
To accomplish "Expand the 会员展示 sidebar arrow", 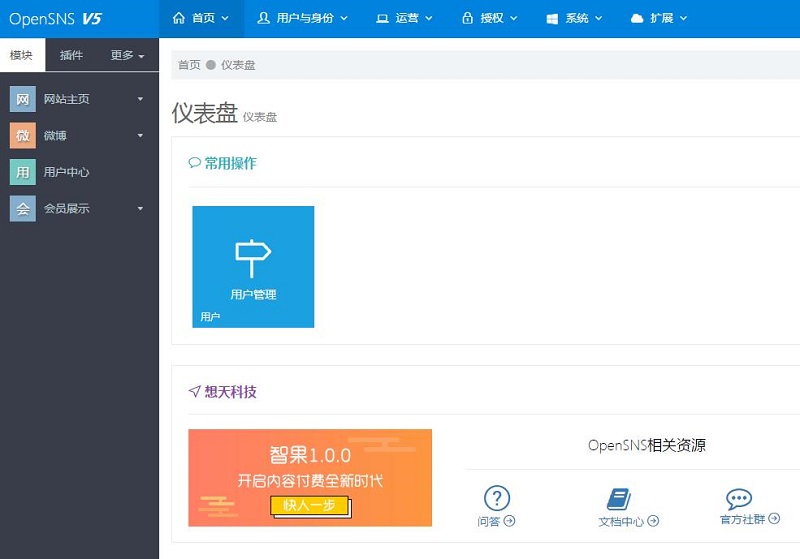I will 140,208.
